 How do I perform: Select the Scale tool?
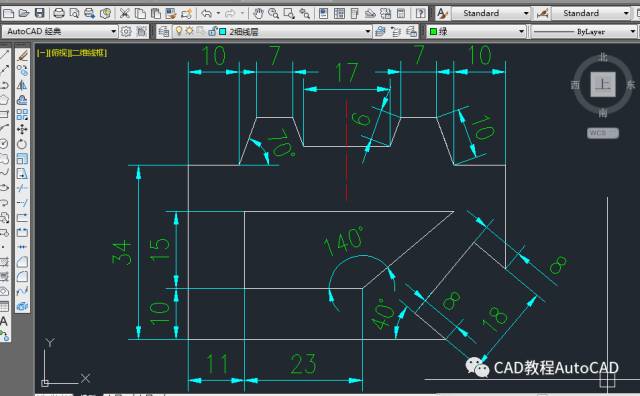pos(22,159)
